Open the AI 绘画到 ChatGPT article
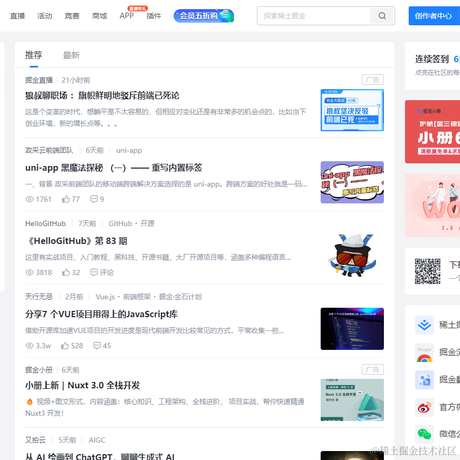 [100, 456]
